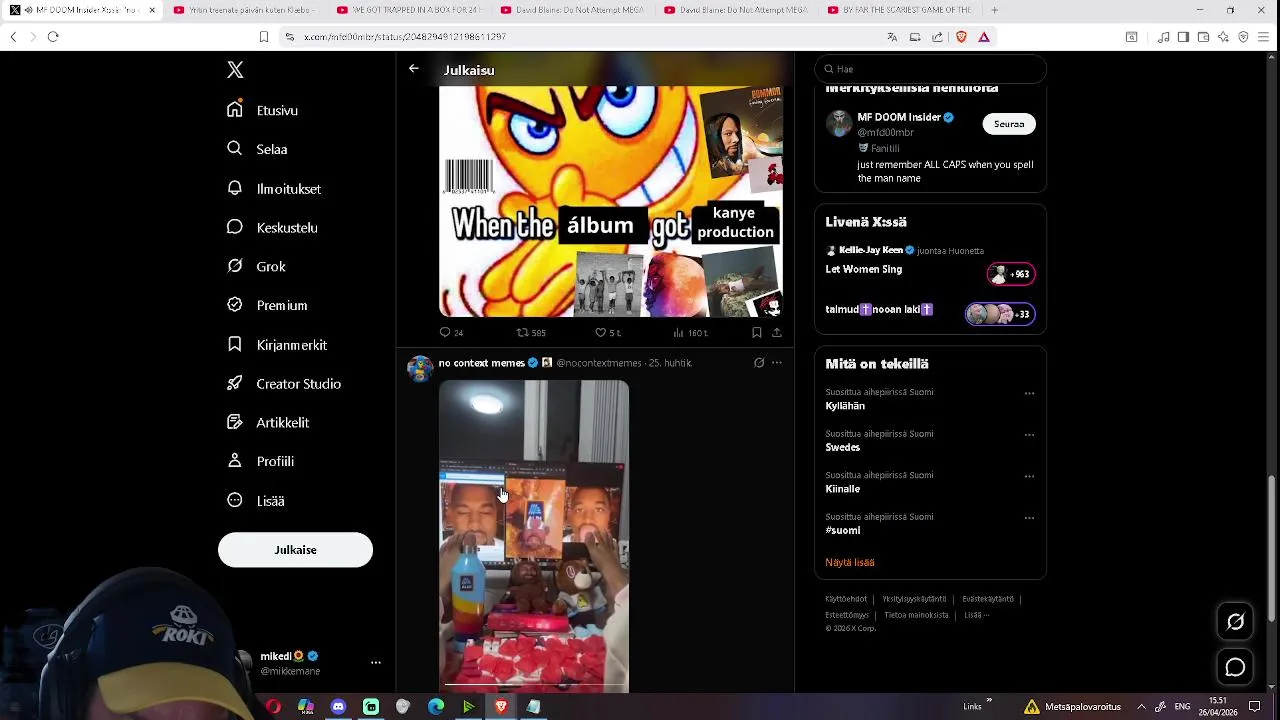1280x720 pixels.
Task: Open account menu dots next to mikedi
Action: click(376, 663)
